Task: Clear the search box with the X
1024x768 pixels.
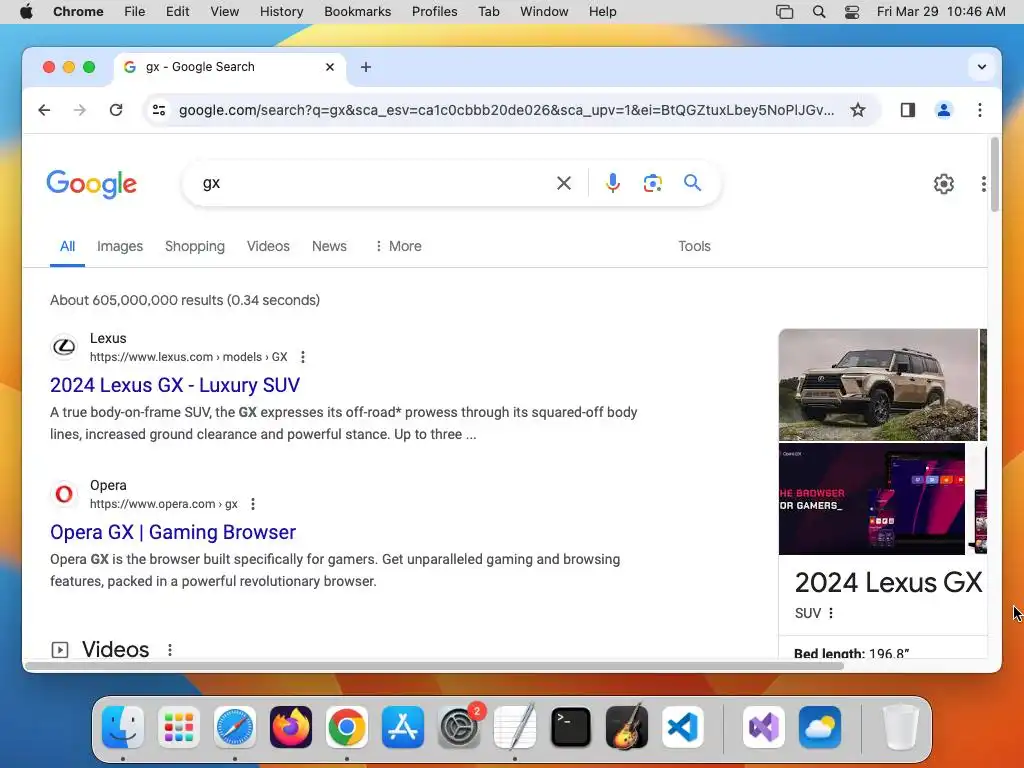Action: [564, 184]
